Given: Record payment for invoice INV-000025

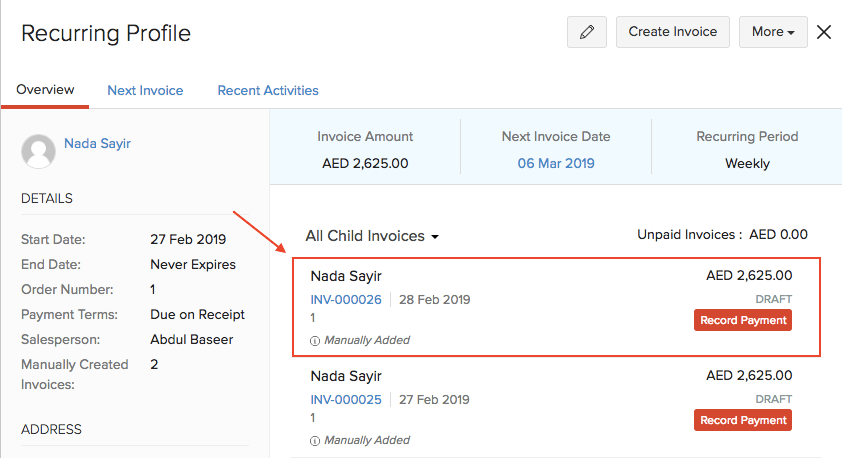Looking at the screenshot, I should pyautogui.click(x=742, y=420).
